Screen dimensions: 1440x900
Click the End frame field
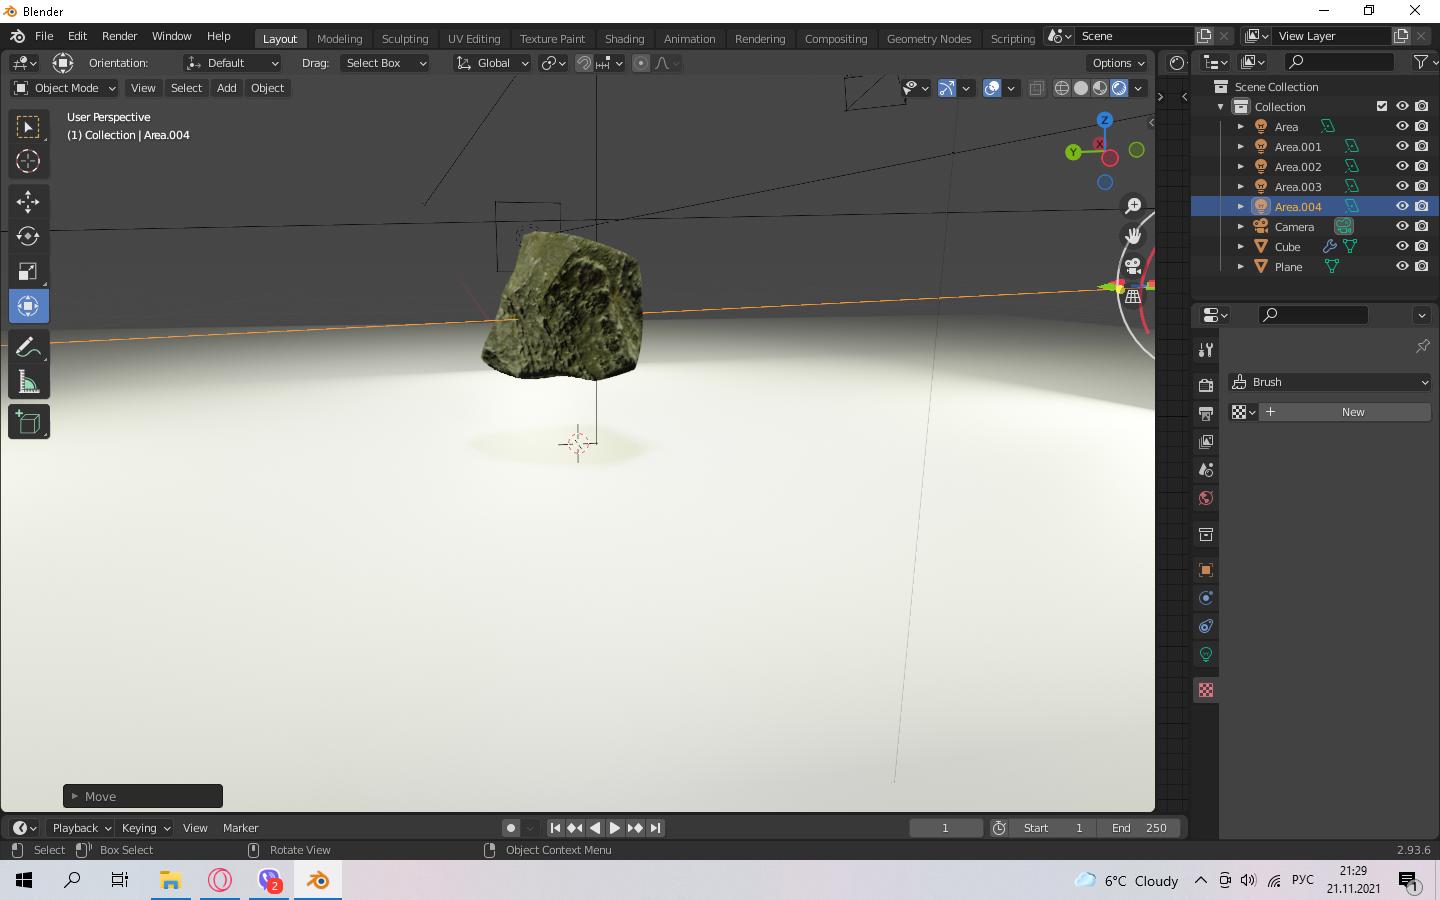(1139, 828)
